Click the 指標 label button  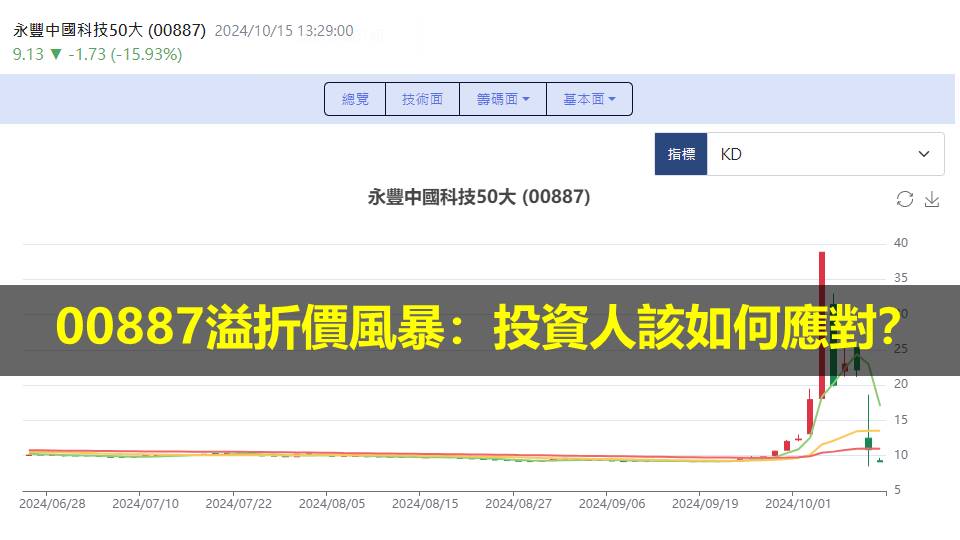681,154
